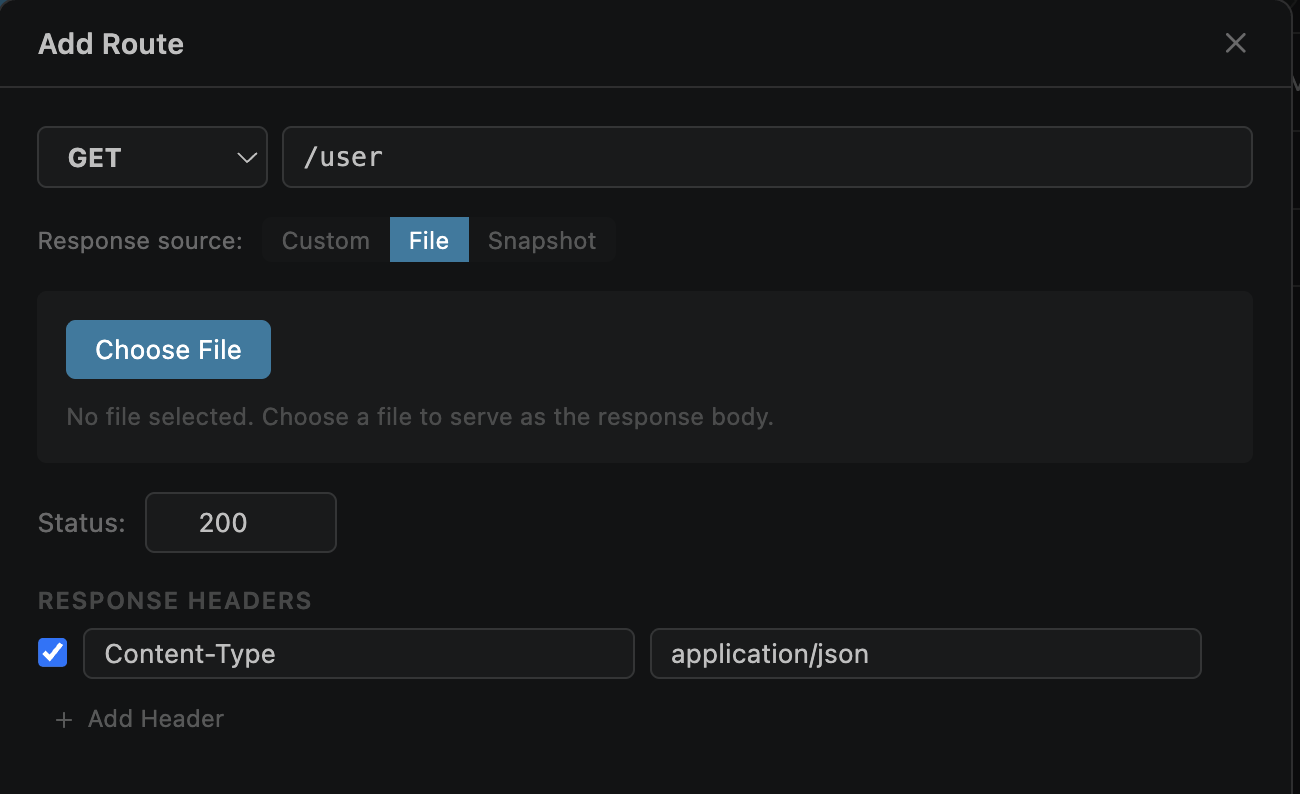This screenshot has height=794, width=1300.
Task: Uncheck the Content-Type header checkbox
Action: point(52,653)
